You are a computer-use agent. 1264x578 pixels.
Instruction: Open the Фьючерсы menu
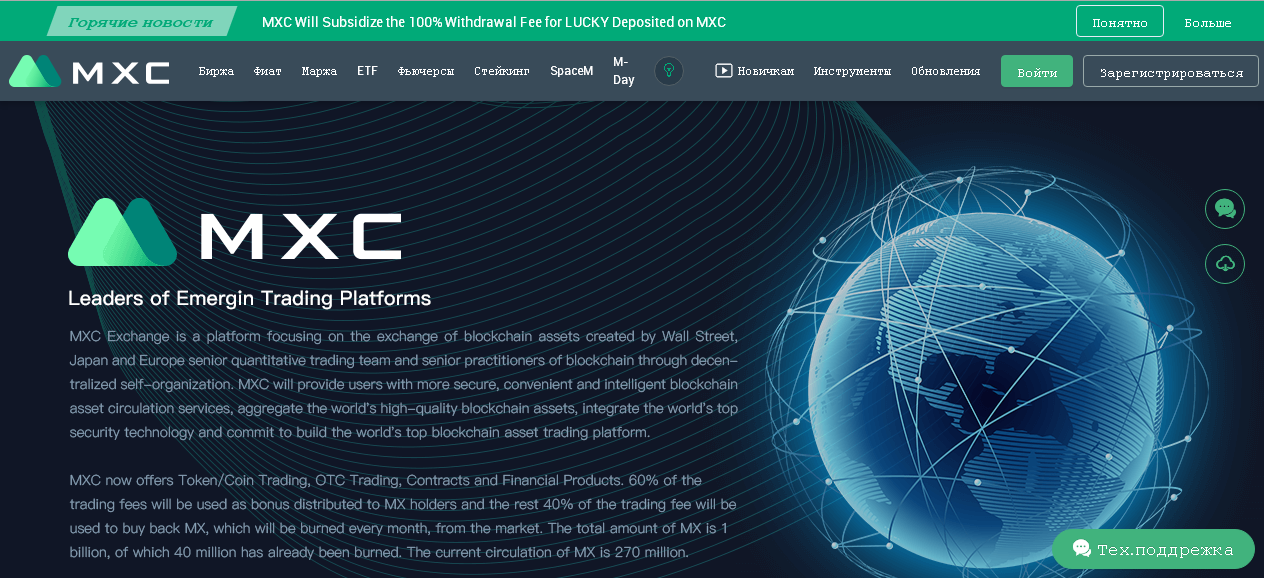(426, 71)
